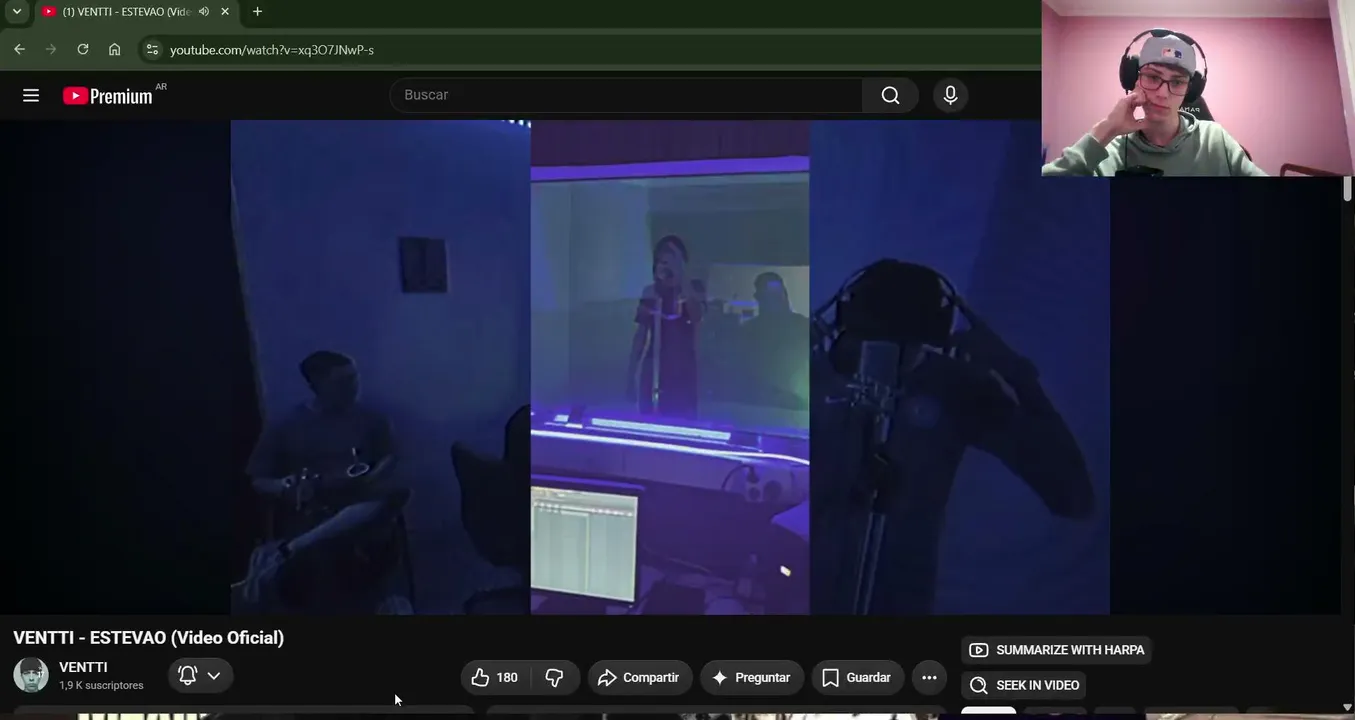
Task: Open a new browser tab
Action: (257, 12)
